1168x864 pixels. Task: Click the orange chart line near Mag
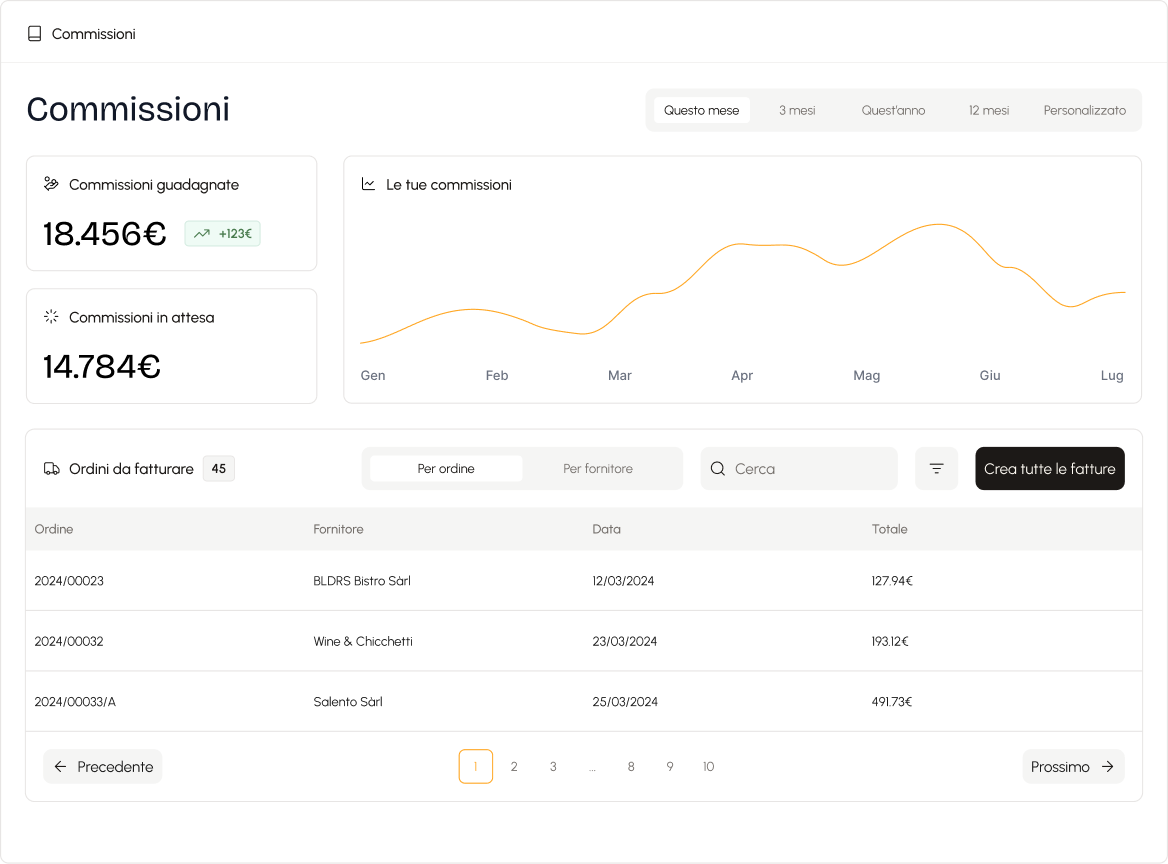tap(866, 256)
